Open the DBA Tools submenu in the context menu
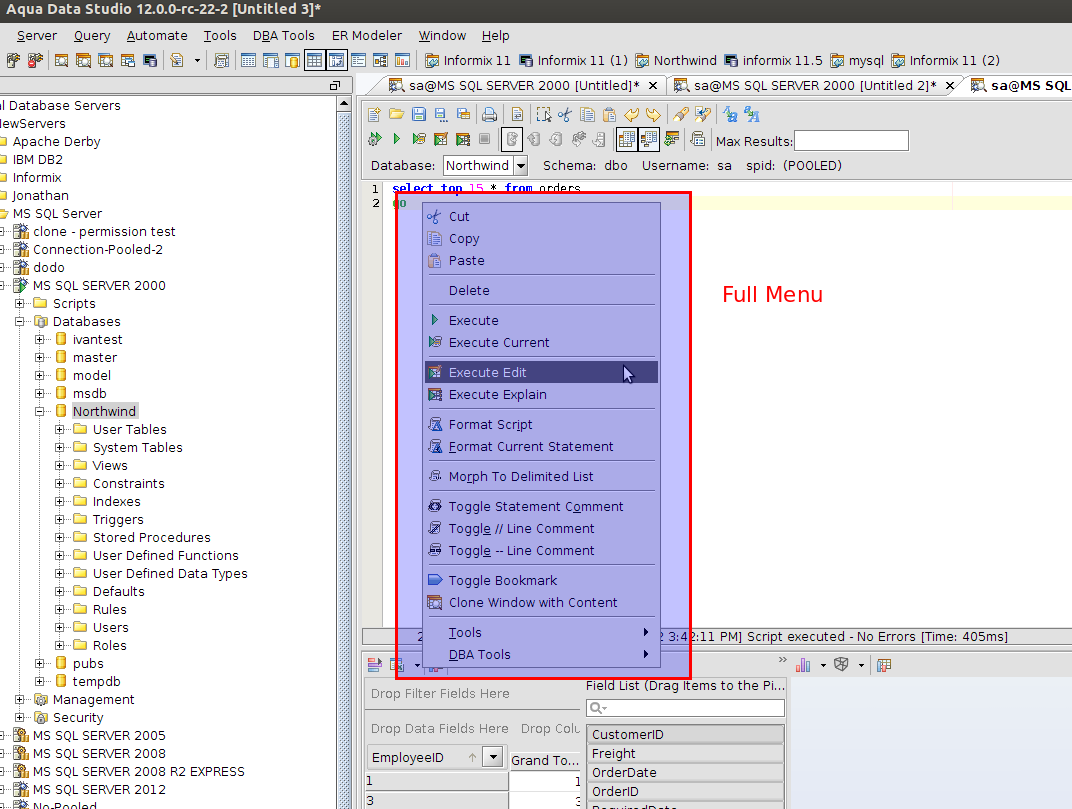Image resolution: width=1072 pixels, height=809 pixels. point(541,654)
